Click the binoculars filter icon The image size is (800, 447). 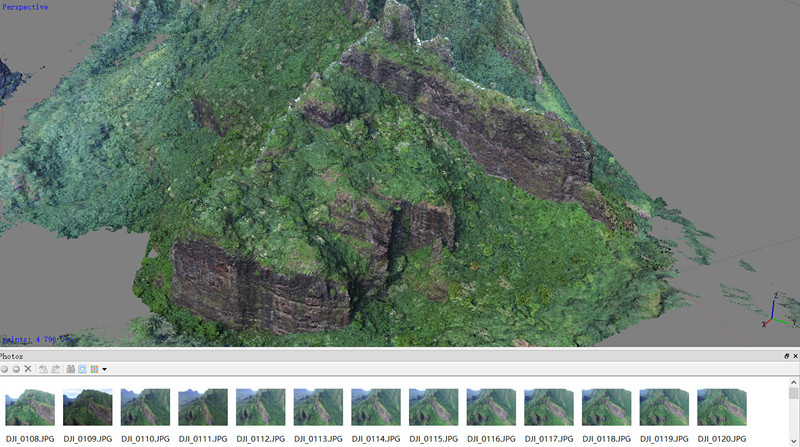point(70,369)
